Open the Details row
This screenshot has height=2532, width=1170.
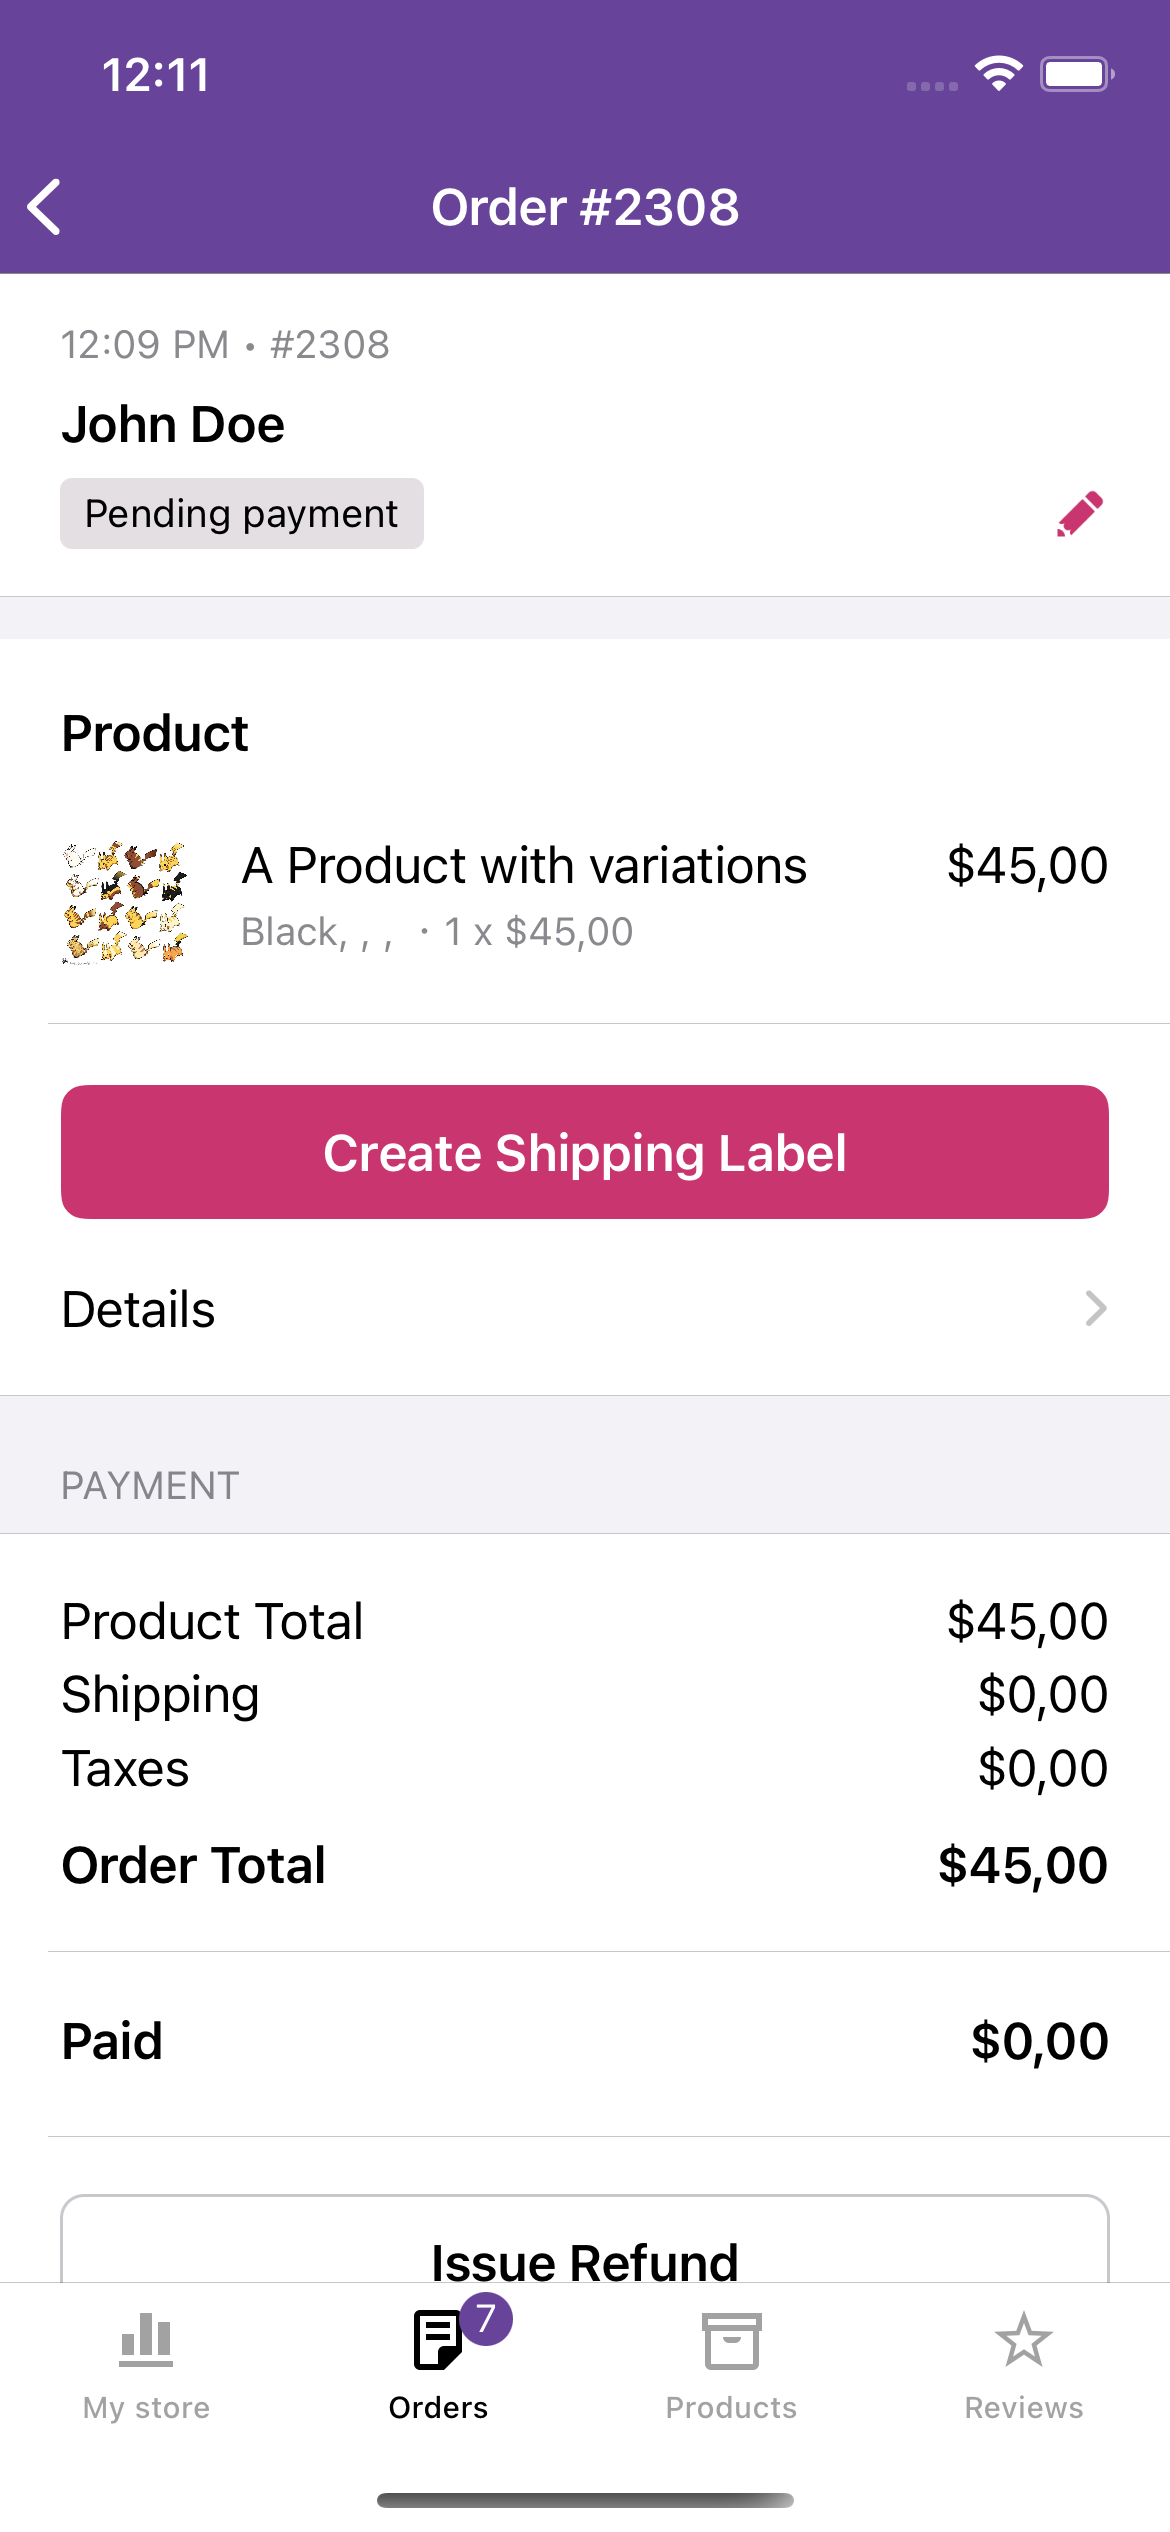point(585,1309)
